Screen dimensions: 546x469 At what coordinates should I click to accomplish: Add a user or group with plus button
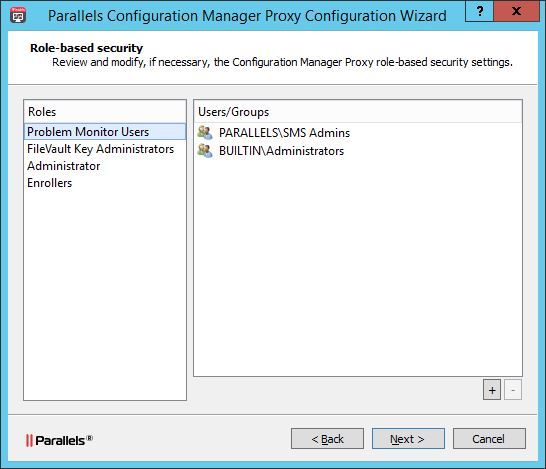coord(492,390)
